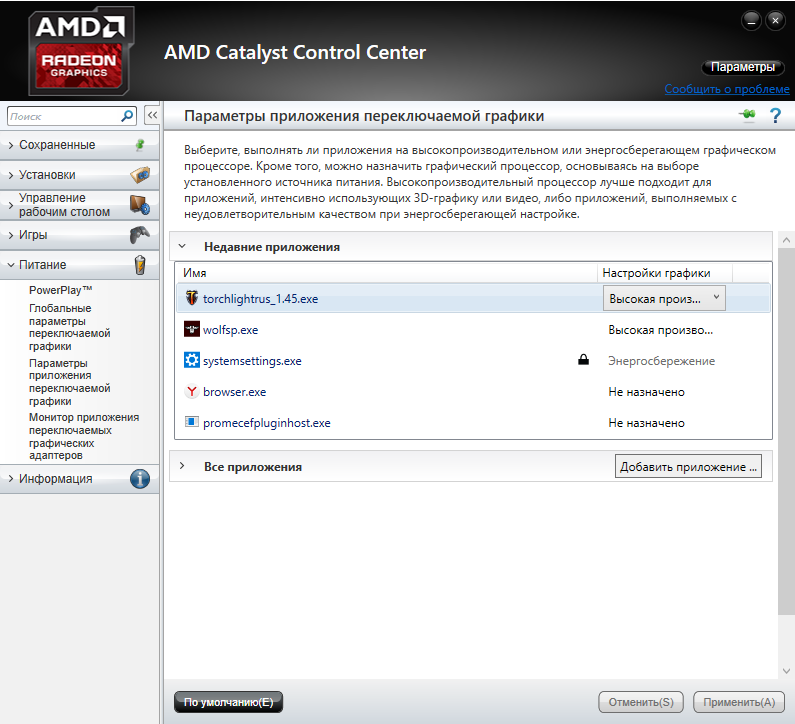Click the wolfsp.exe application icon
The width and height of the screenshot is (795, 724).
192,330
